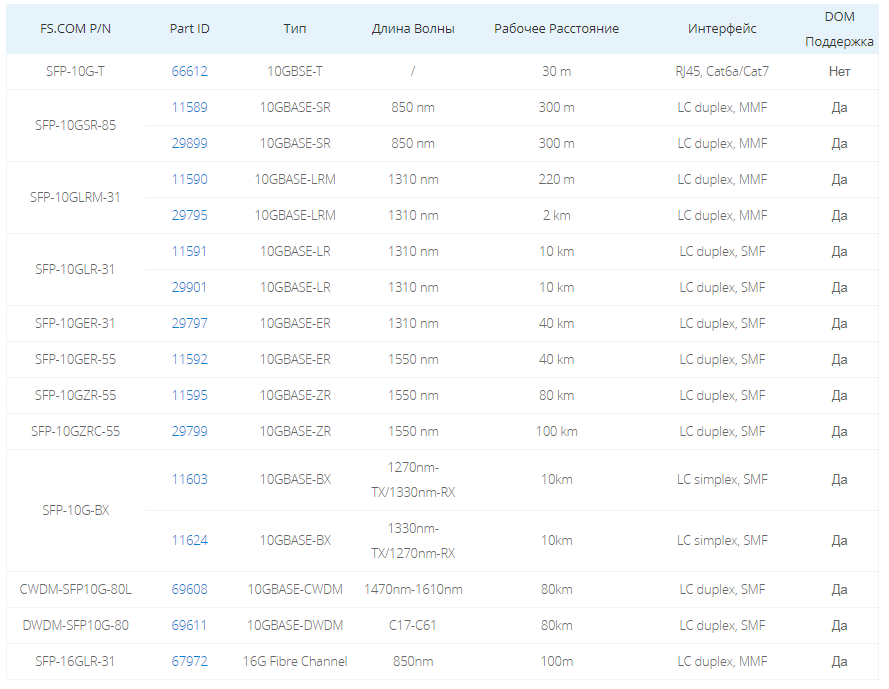
Task: Open Part ID link 66612
Action: pyautogui.click(x=189, y=71)
